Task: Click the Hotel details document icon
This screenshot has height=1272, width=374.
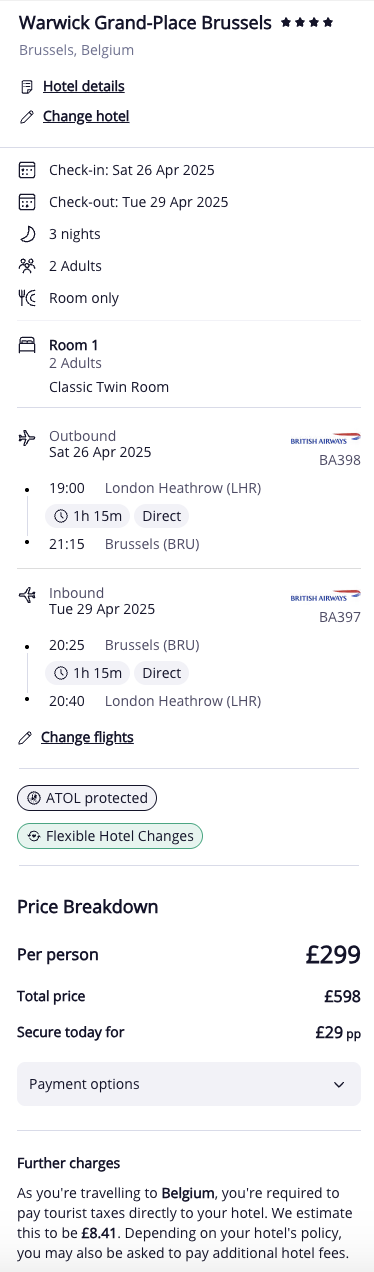Action: (27, 87)
